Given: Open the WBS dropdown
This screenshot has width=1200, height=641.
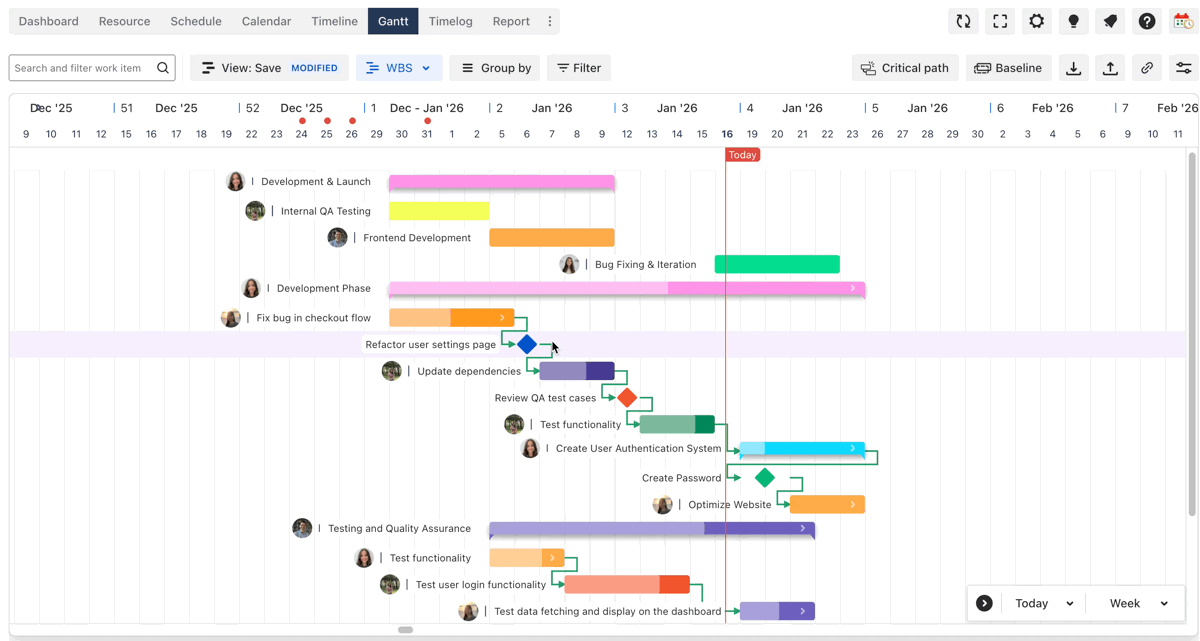Looking at the screenshot, I should [x=399, y=68].
